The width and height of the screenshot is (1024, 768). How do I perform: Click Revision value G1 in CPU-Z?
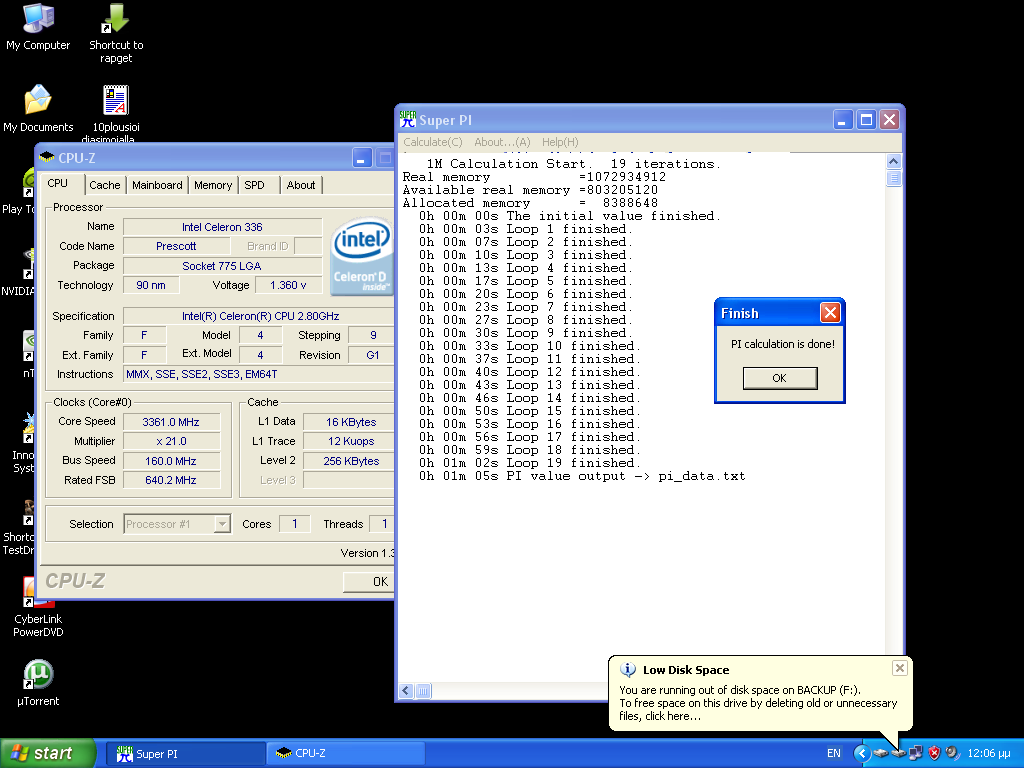click(372, 355)
